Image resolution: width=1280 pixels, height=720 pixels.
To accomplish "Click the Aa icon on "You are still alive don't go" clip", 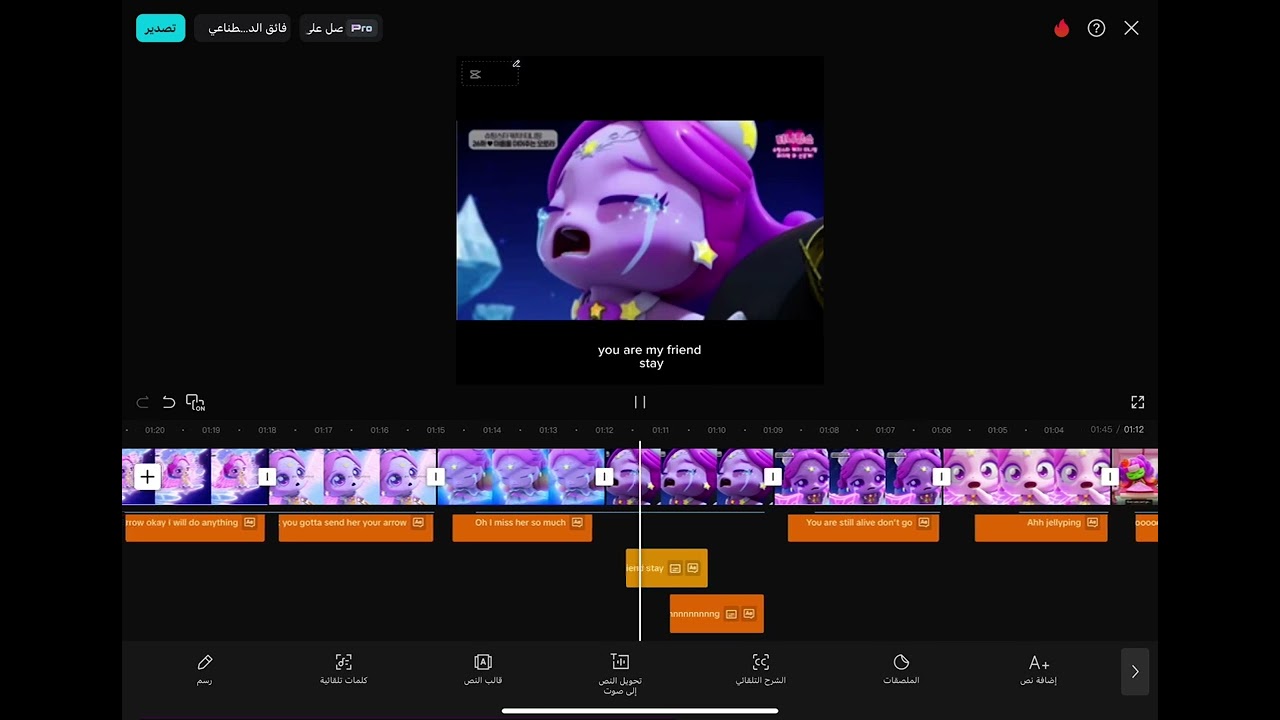I will tap(925, 522).
